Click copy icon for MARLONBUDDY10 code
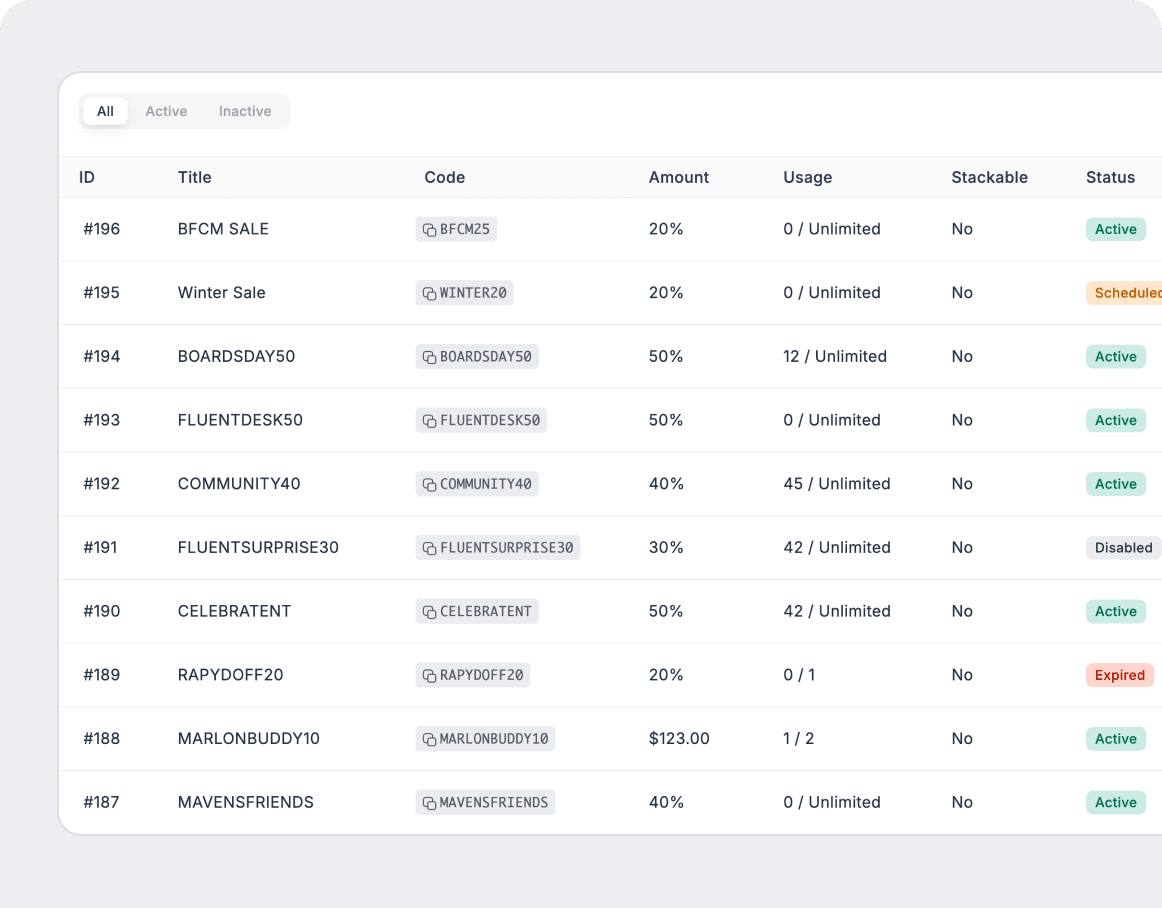 429,740
